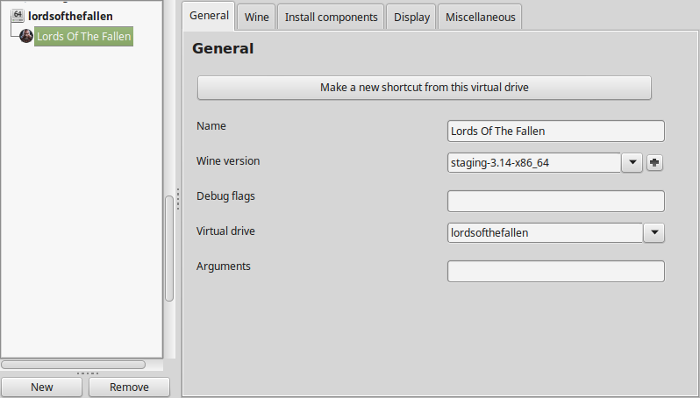
Task: Click the vertical splitter handle between the panels
Action: [178, 199]
